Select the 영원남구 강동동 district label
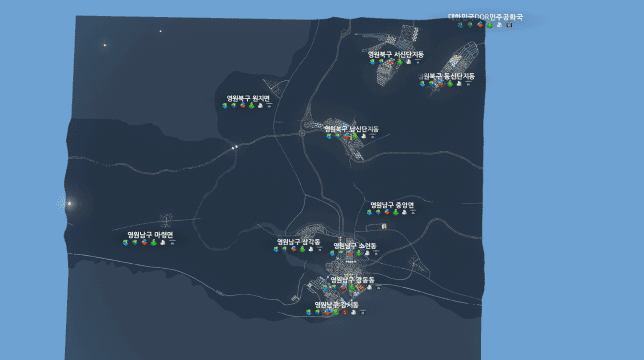 click(352, 280)
